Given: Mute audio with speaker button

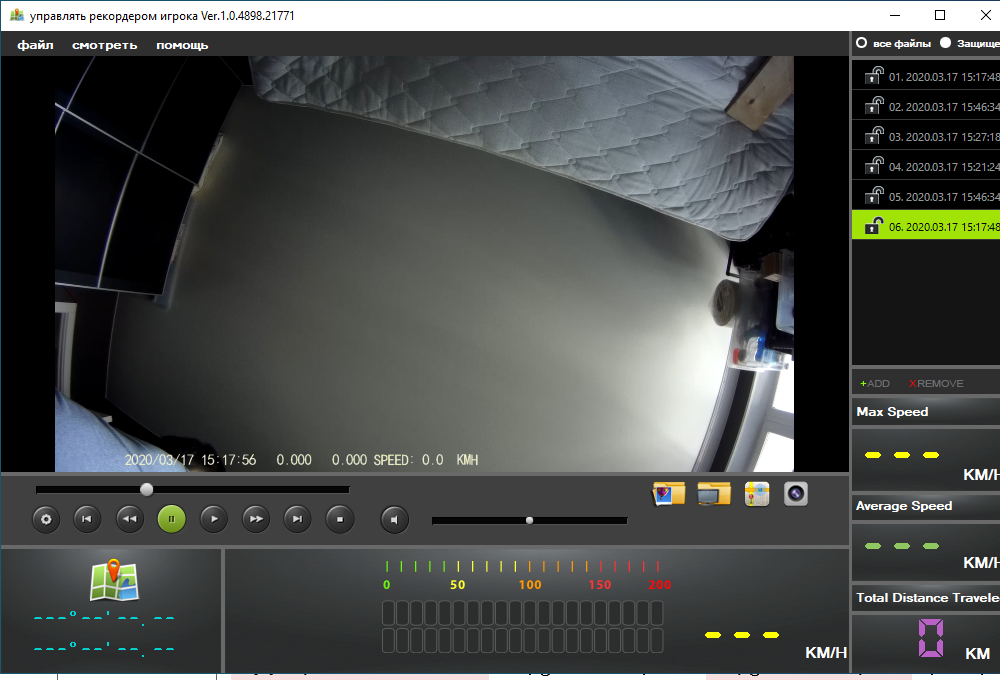Looking at the screenshot, I should [x=395, y=519].
